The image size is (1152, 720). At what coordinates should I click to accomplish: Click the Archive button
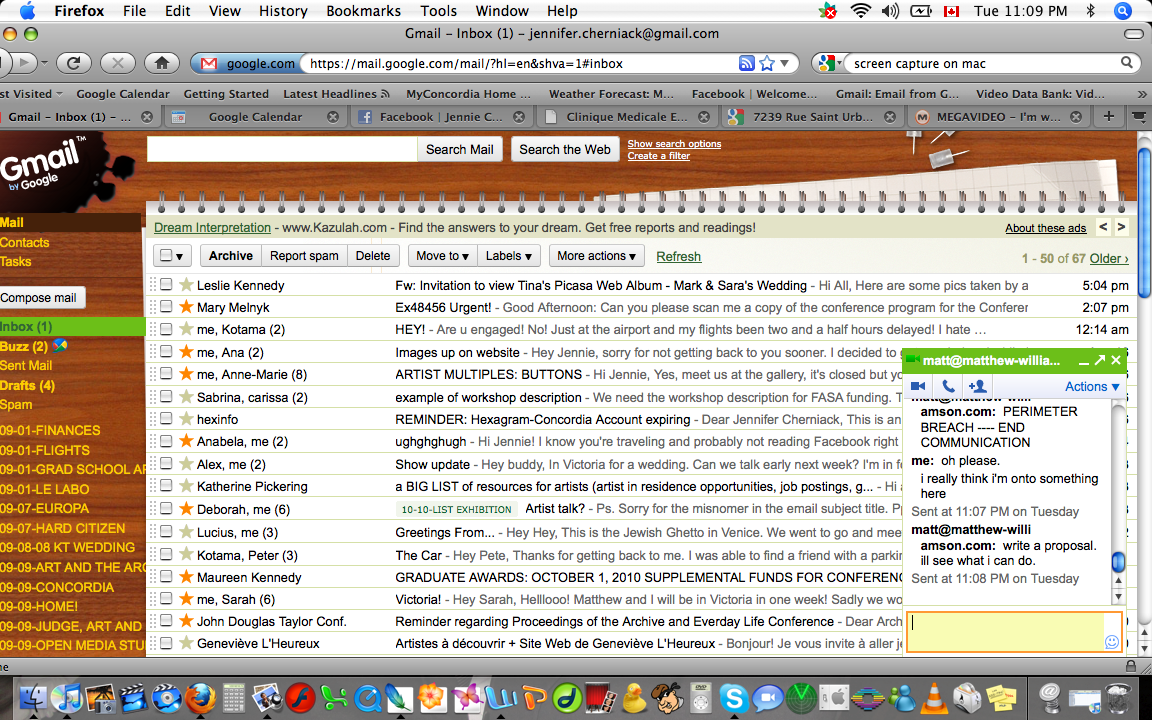pyautogui.click(x=231, y=256)
